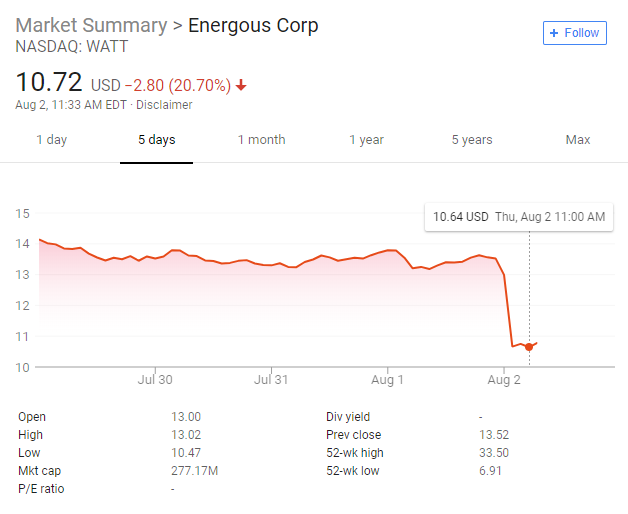The height and width of the screenshot is (514, 628).
Task: Open the 5 years tab
Action: [471, 140]
